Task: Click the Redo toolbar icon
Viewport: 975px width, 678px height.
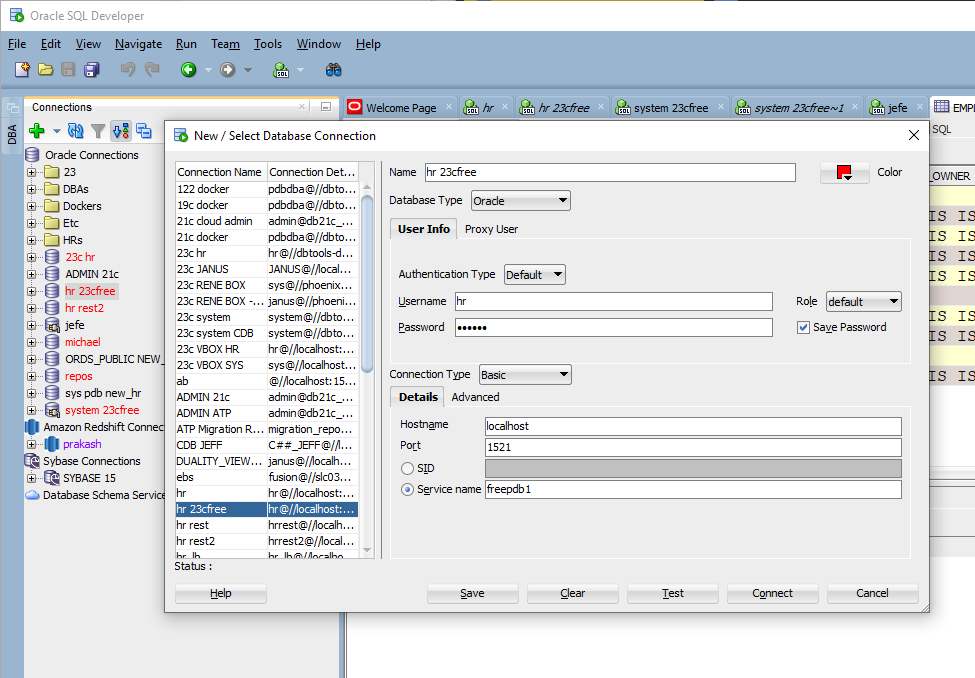Action: [152, 69]
